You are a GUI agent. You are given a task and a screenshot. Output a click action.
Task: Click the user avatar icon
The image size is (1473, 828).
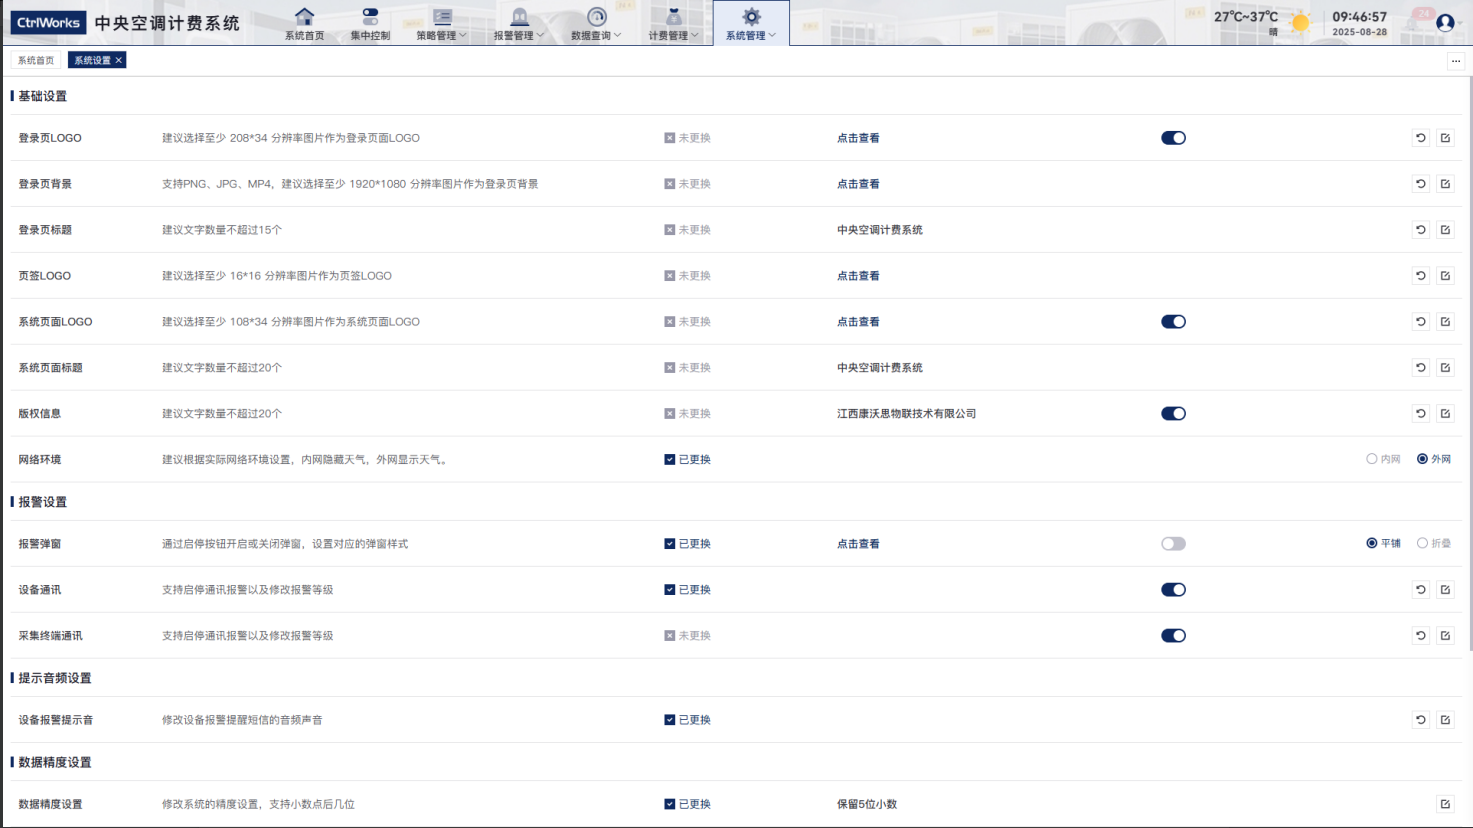coord(1444,22)
